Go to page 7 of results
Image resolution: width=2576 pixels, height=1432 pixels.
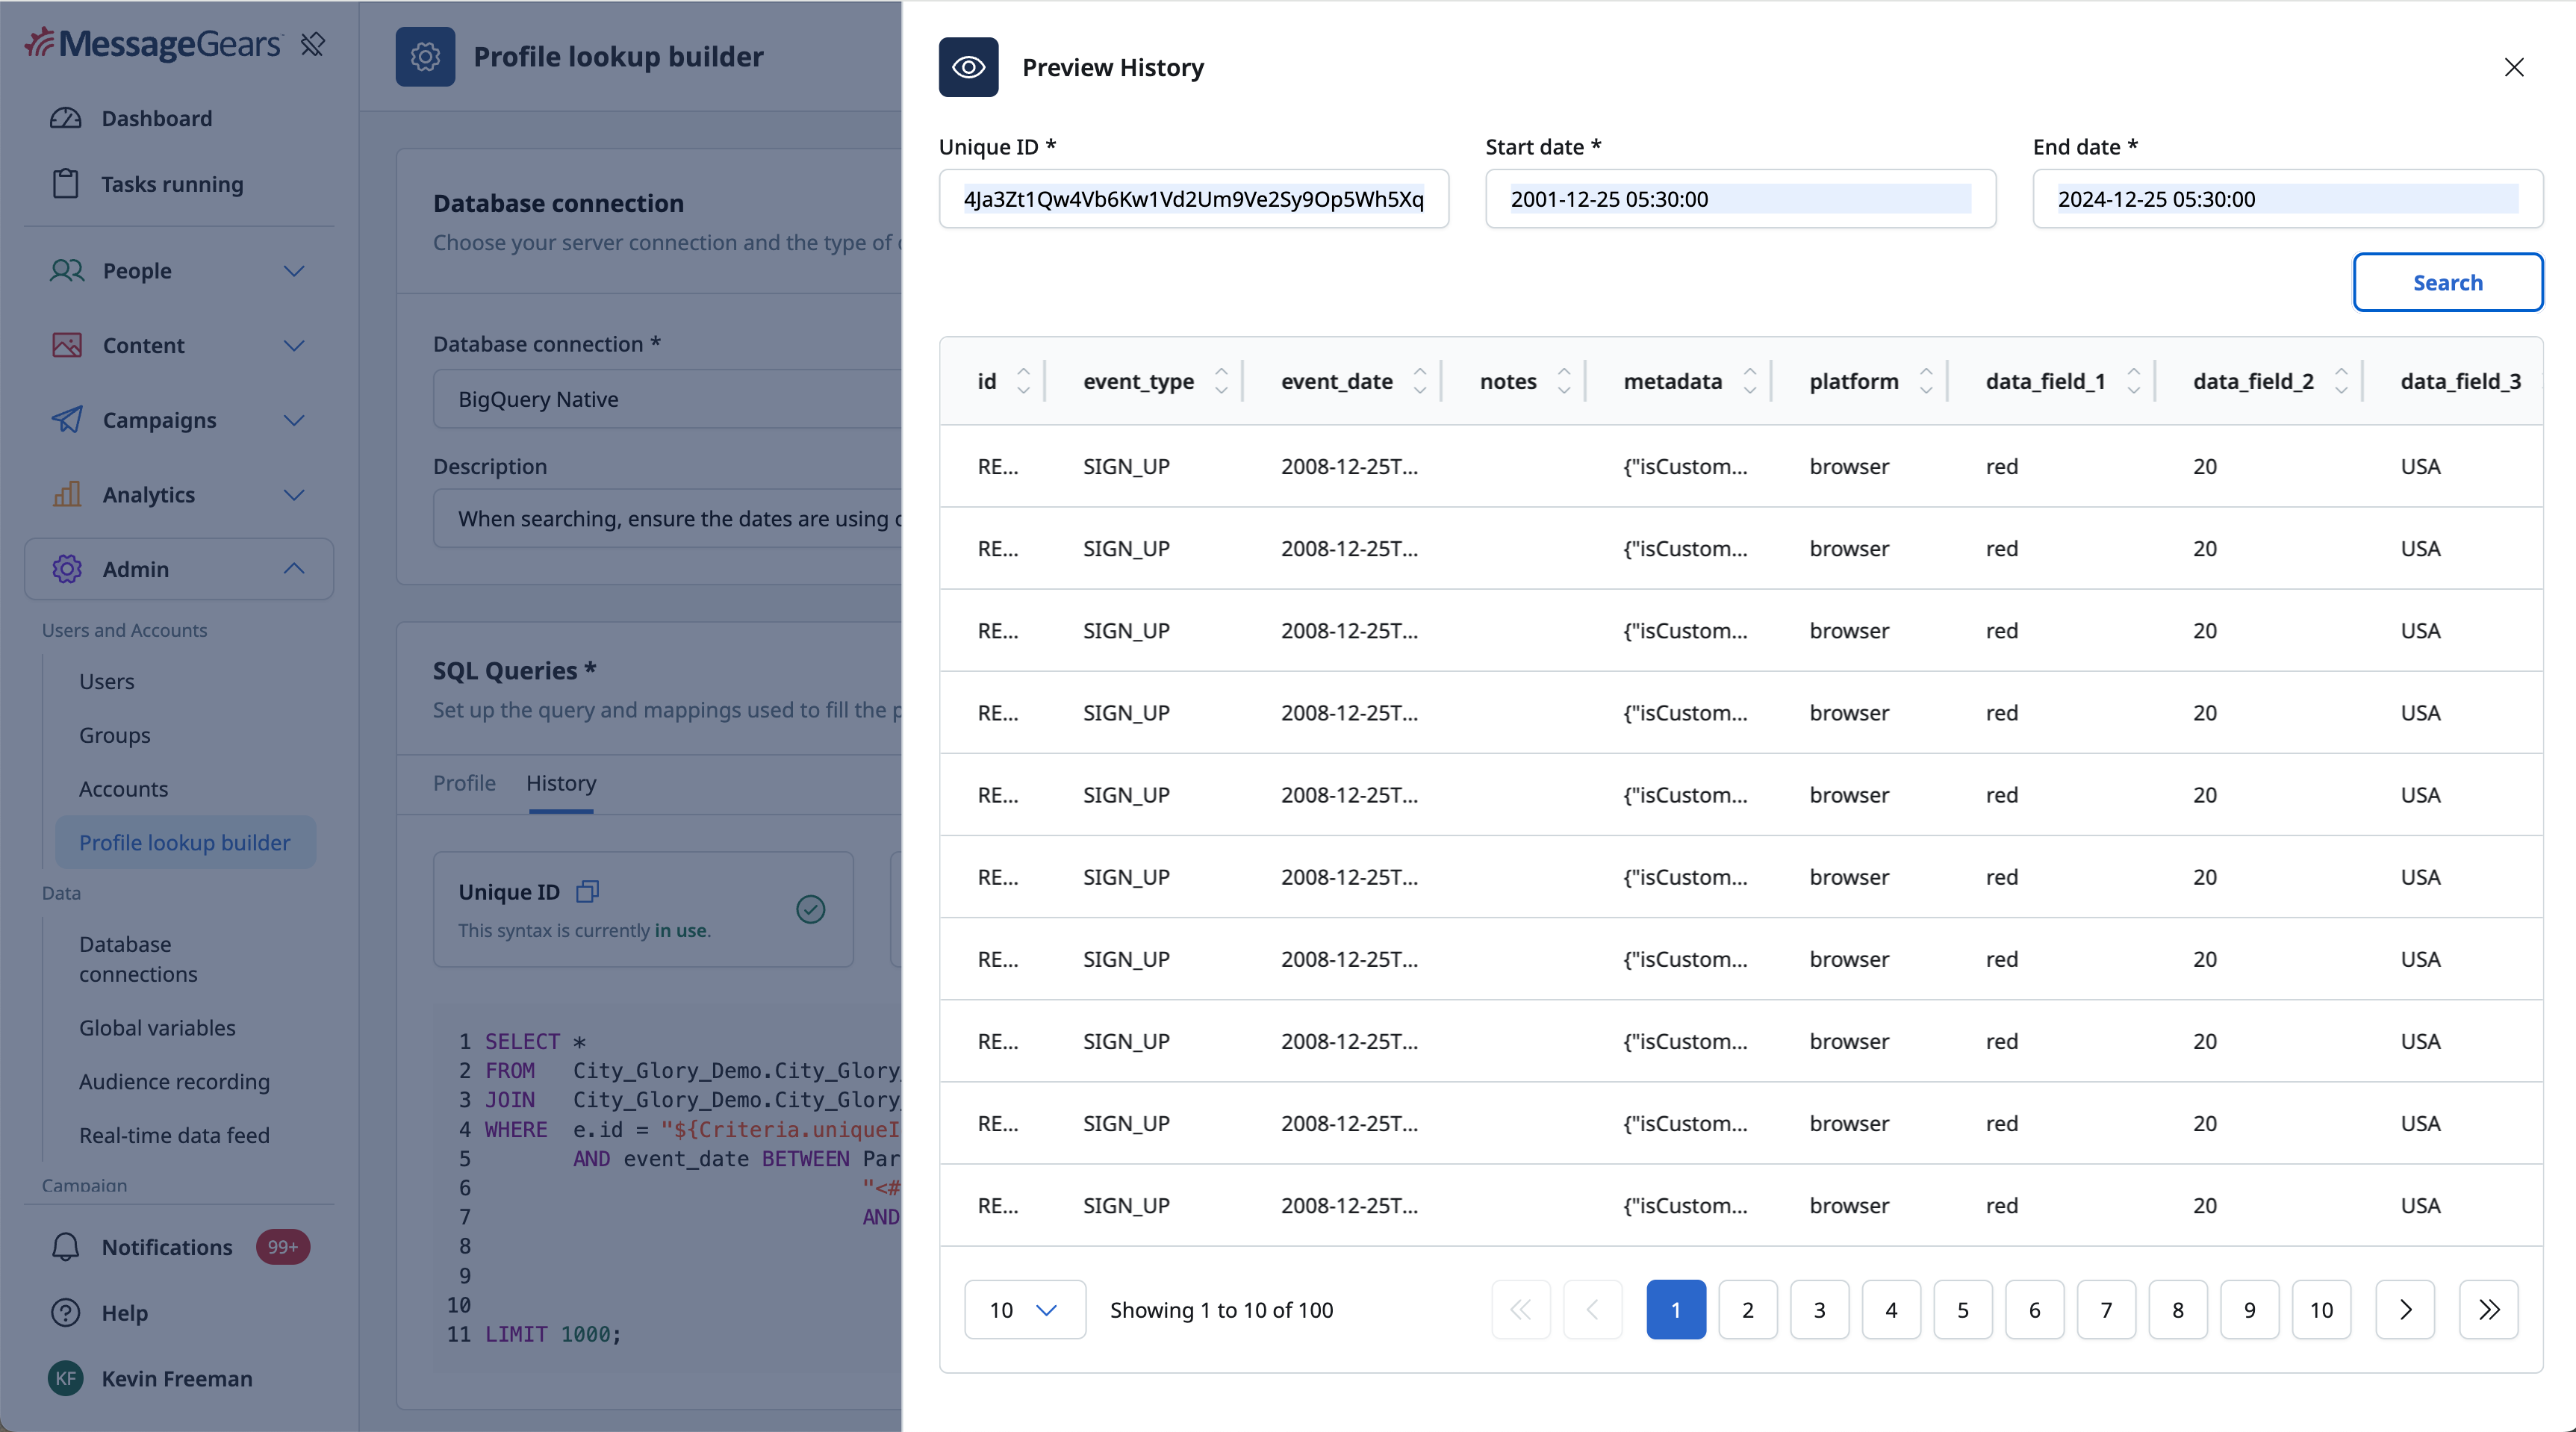pos(2107,1310)
